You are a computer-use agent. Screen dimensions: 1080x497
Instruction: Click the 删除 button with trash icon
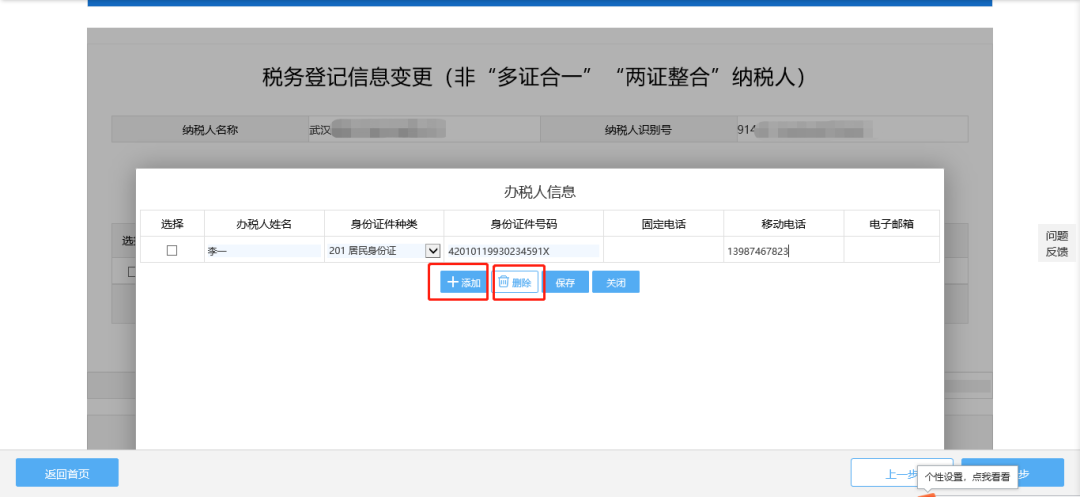pos(516,282)
